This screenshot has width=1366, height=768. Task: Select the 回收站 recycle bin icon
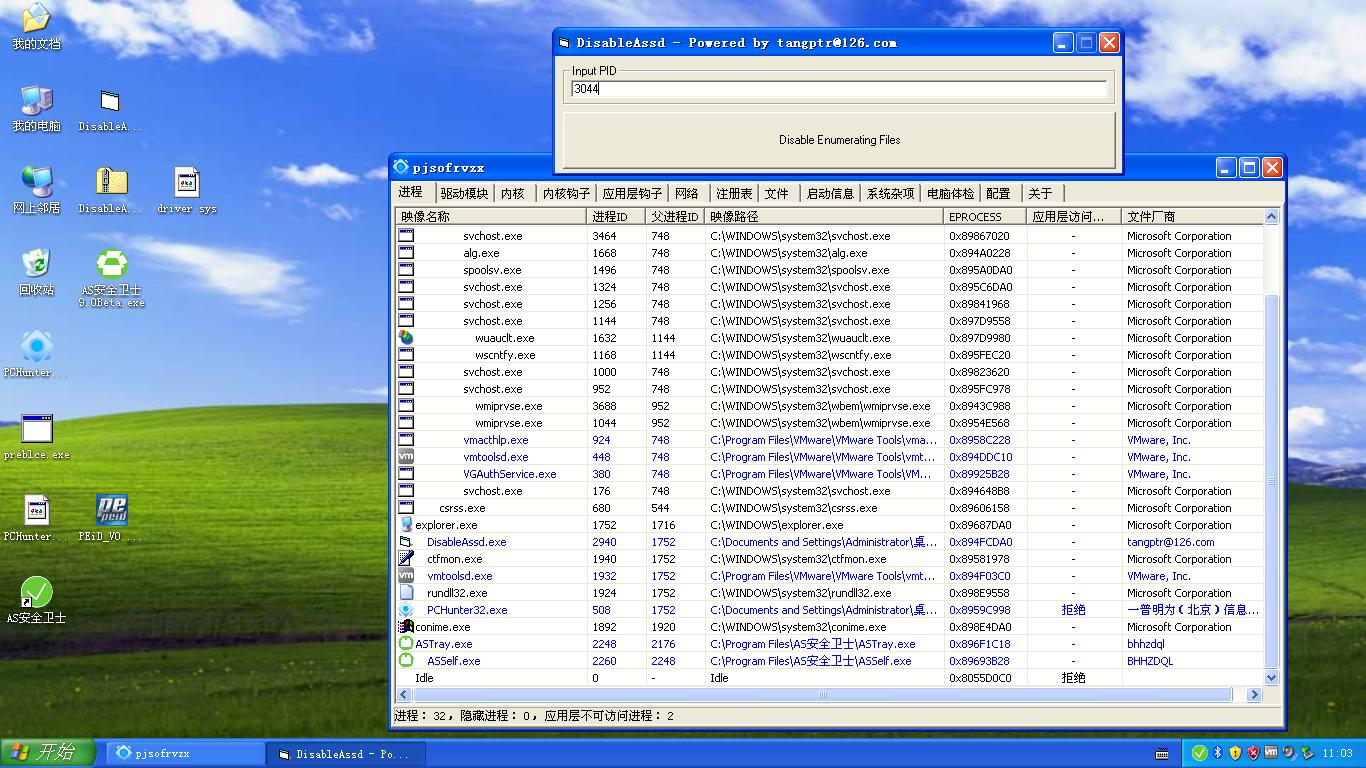(x=36, y=264)
